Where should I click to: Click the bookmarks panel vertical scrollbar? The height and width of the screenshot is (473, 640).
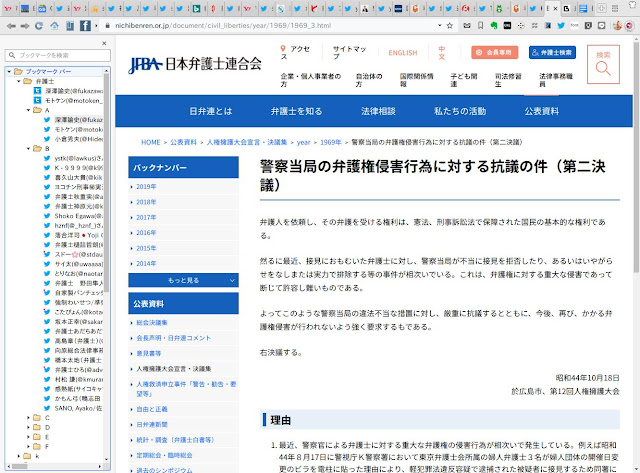(107, 183)
